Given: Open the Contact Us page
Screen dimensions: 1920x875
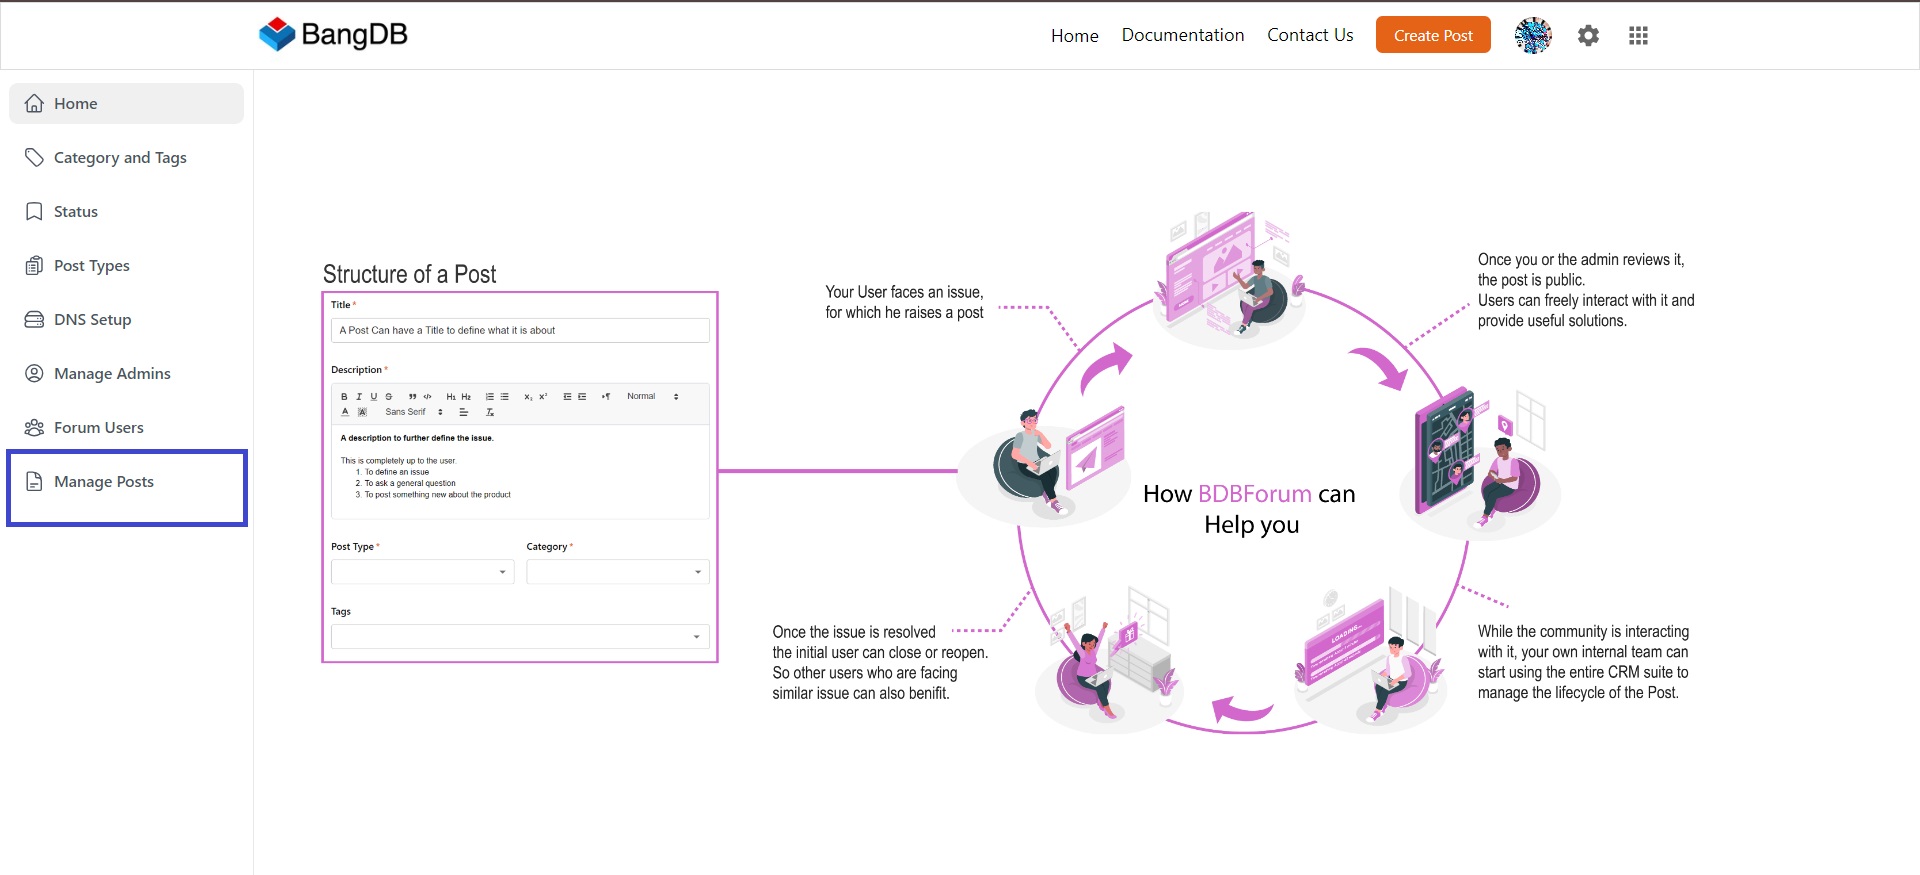Looking at the screenshot, I should point(1310,35).
